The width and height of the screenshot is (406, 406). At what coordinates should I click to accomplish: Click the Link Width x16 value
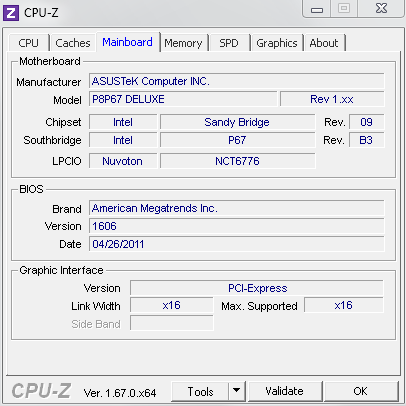[x=171, y=305]
